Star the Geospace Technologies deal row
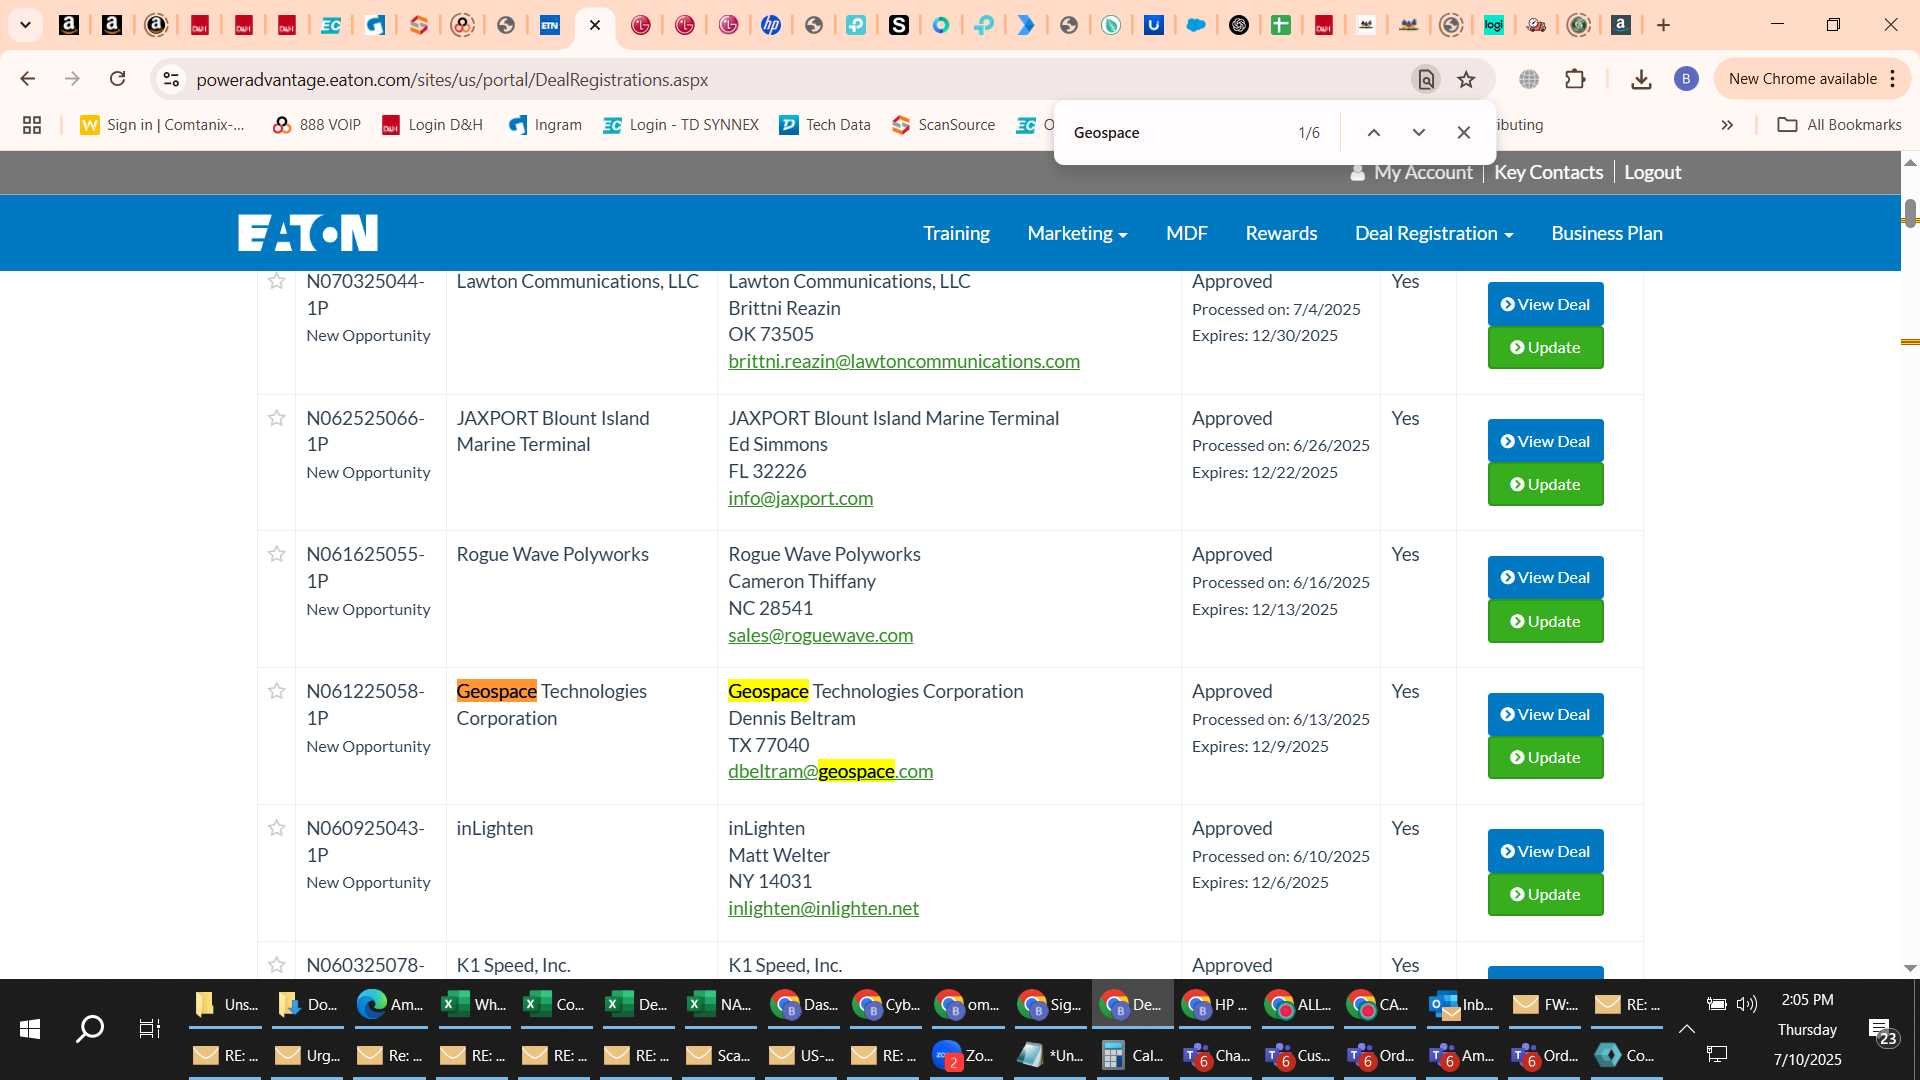 pyautogui.click(x=277, y=691)
